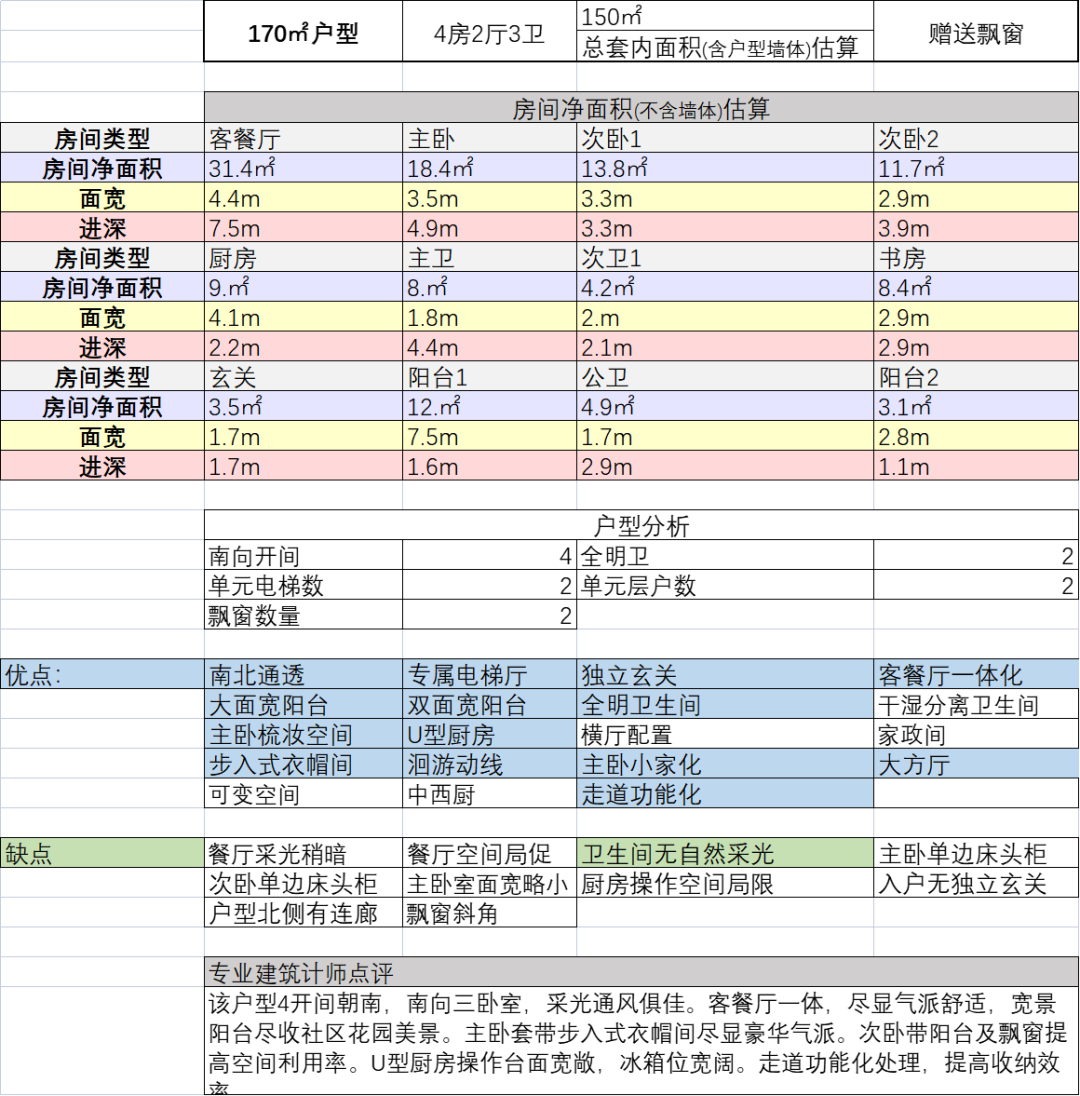Select the '入户无独立玄关' cell
Viewport: 1080px width, 1096px height.
click(976, 883)
